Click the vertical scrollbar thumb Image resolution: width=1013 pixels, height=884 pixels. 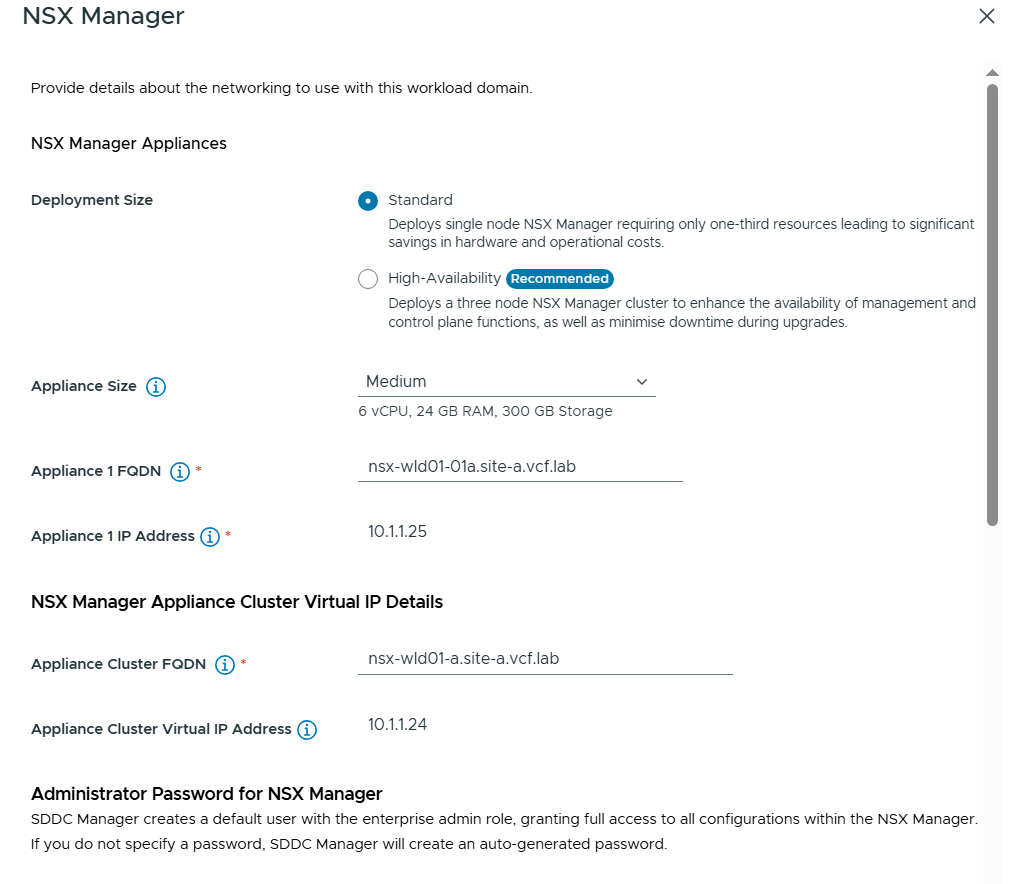(x=992, y=300)
